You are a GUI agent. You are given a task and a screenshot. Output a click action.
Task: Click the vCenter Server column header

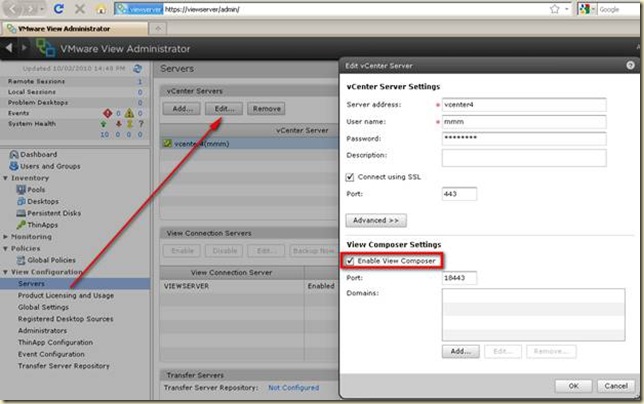point(302,130)
